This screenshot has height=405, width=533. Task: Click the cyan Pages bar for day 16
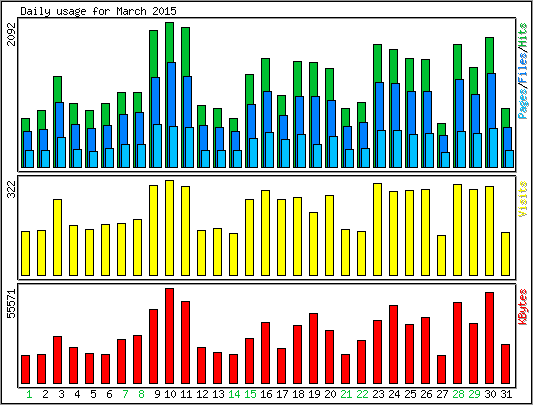click(270, 150)
